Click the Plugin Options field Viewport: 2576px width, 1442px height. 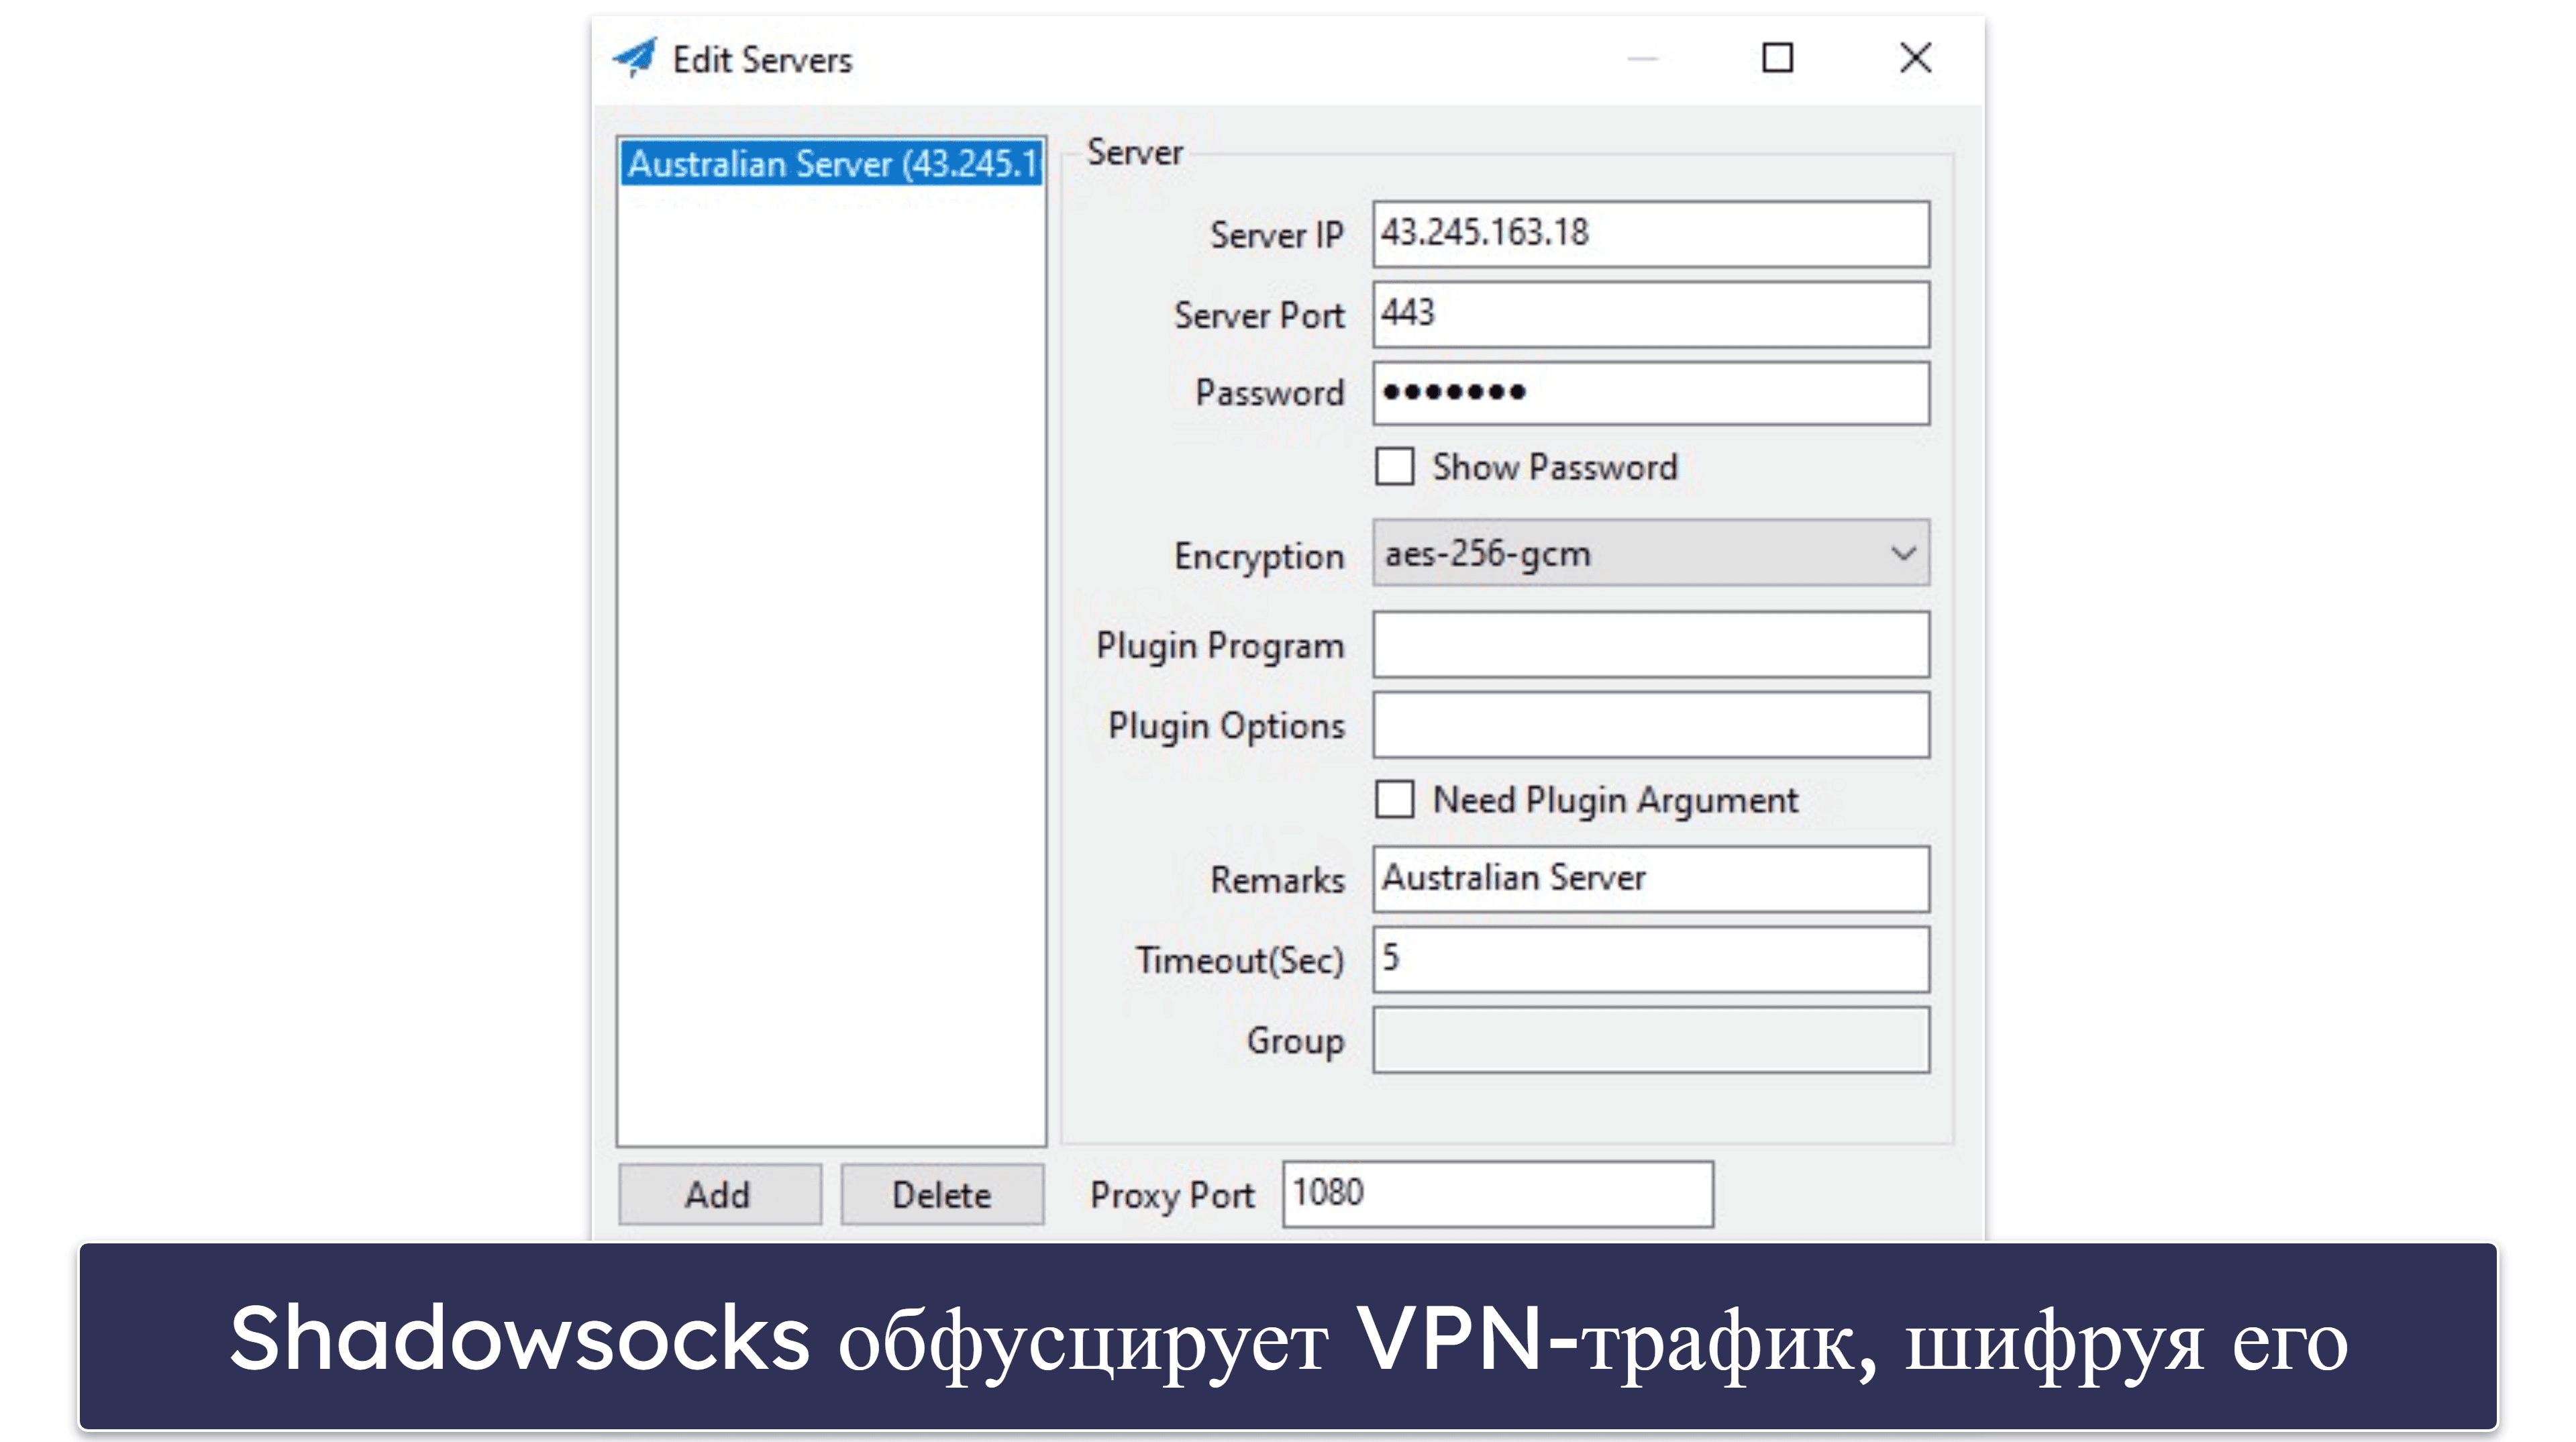[x=1650, y=725]
